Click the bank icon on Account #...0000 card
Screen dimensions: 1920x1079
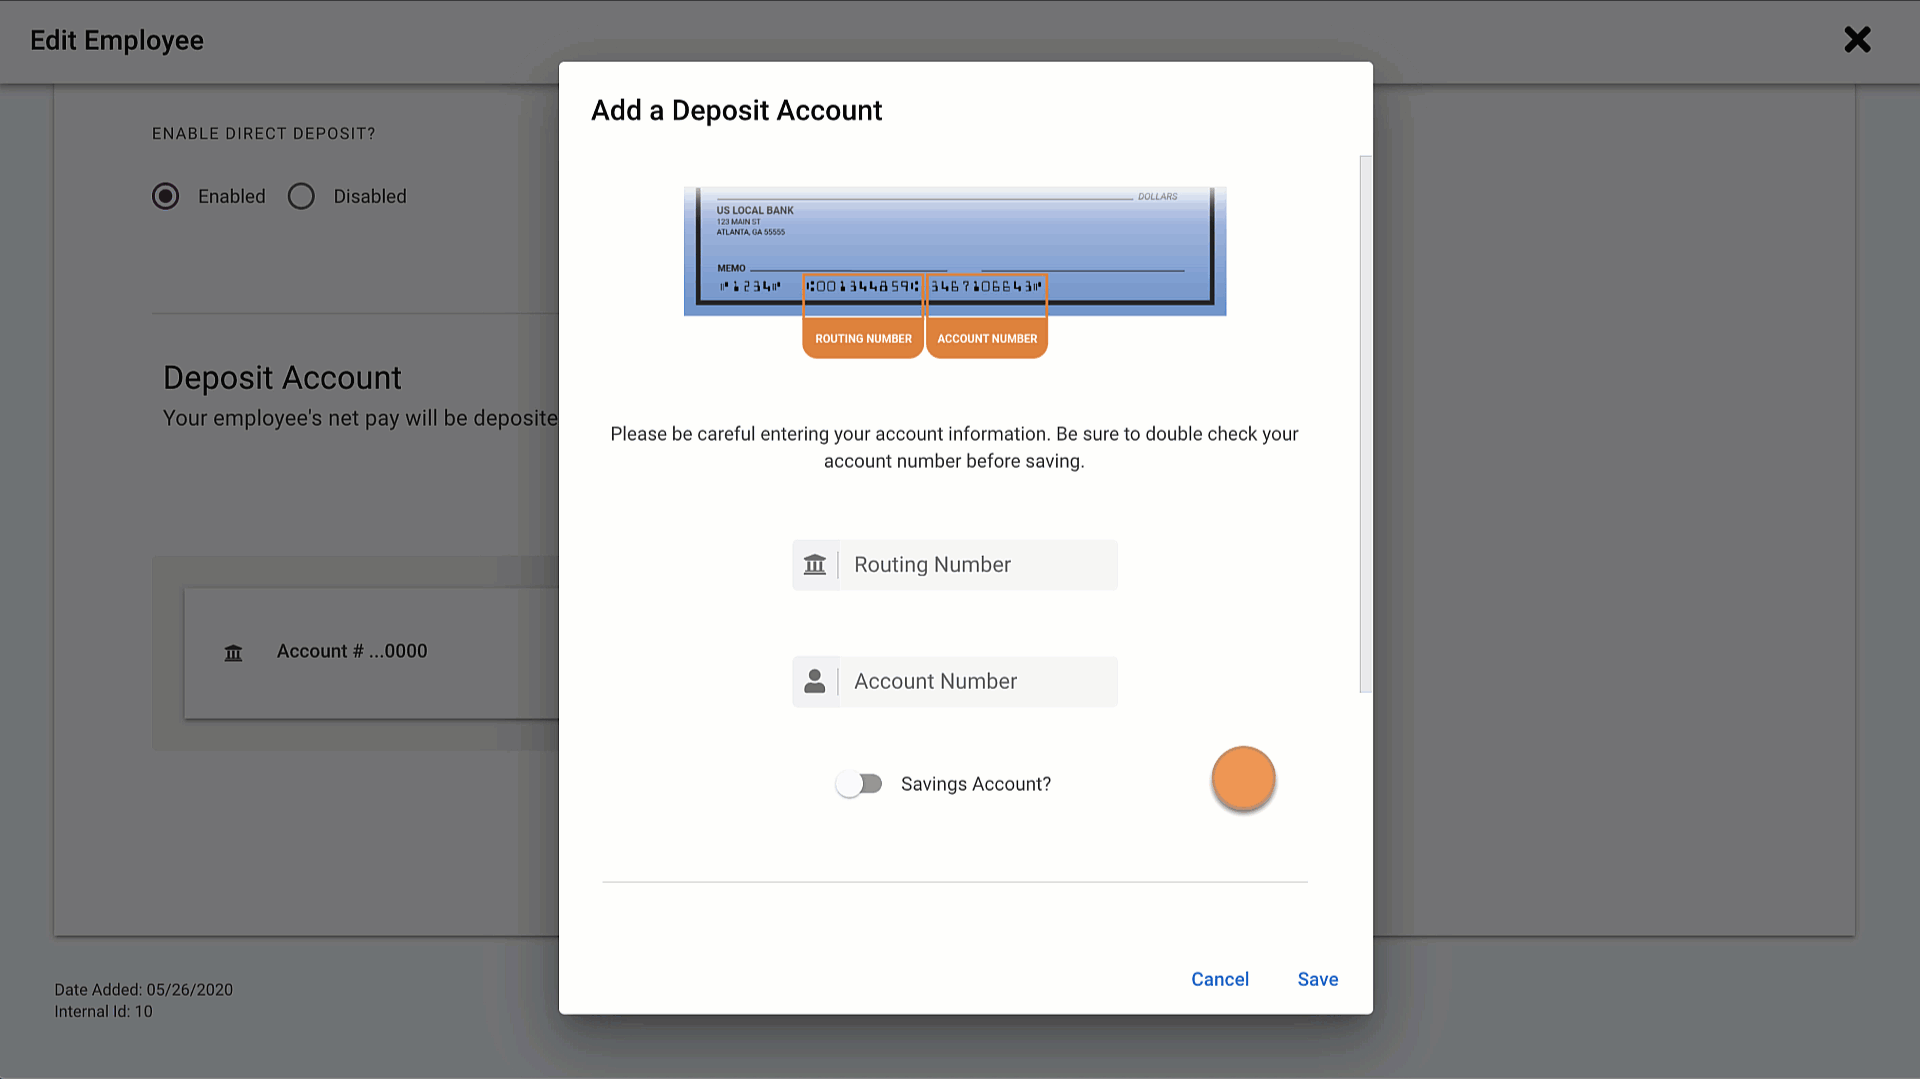[233, 652]
